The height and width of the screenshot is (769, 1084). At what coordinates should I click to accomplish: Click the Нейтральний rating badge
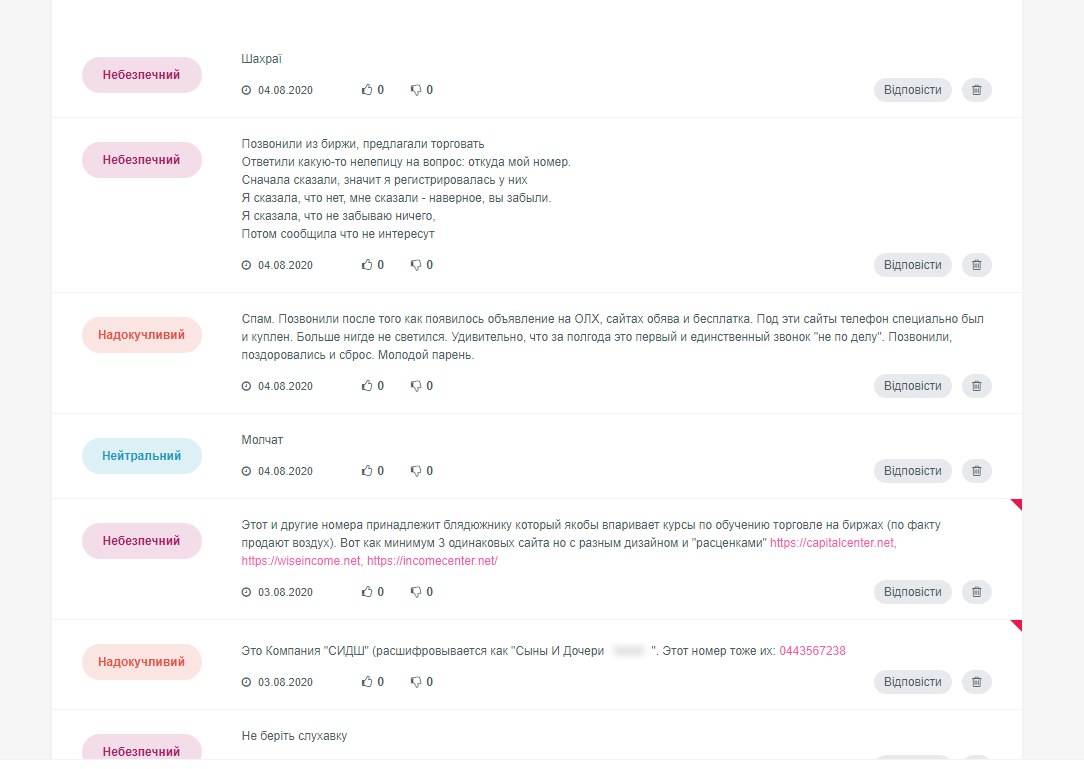[x=142, y=456]
